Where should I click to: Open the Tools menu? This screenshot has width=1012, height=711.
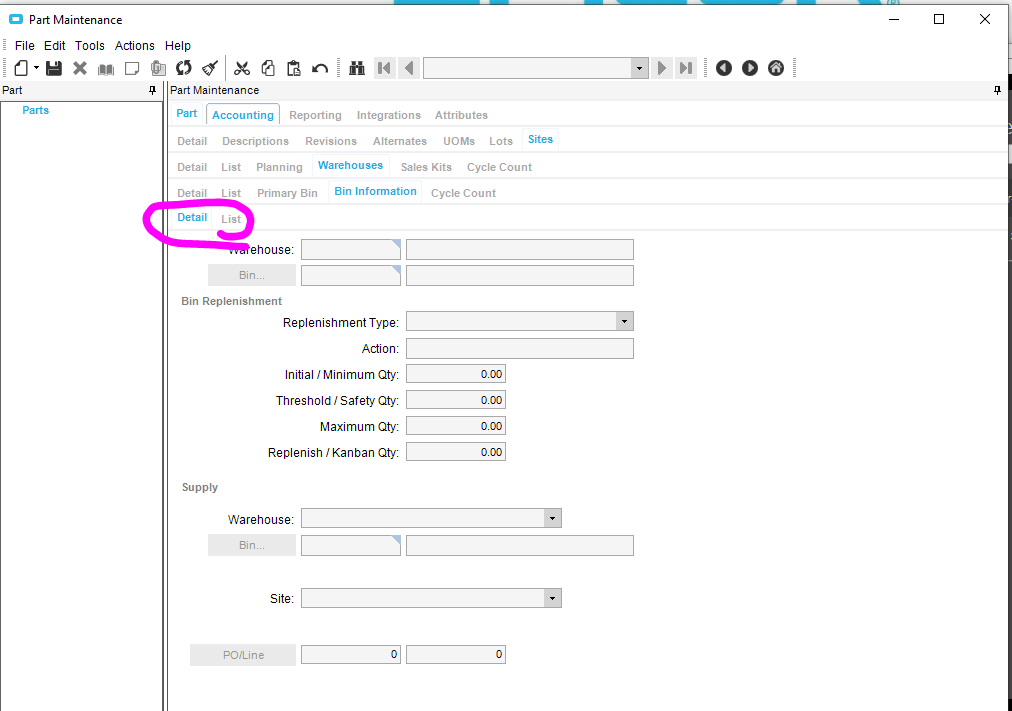coord(90,46)
